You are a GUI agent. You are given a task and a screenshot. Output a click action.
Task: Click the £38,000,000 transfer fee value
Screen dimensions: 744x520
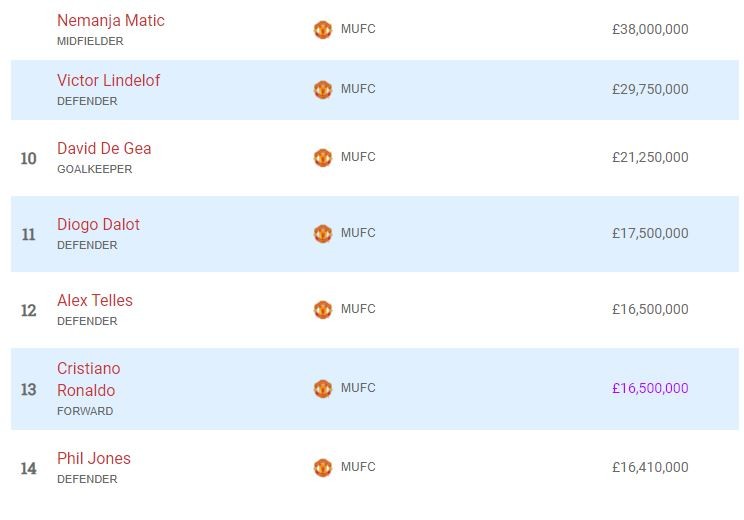[650, 30]
